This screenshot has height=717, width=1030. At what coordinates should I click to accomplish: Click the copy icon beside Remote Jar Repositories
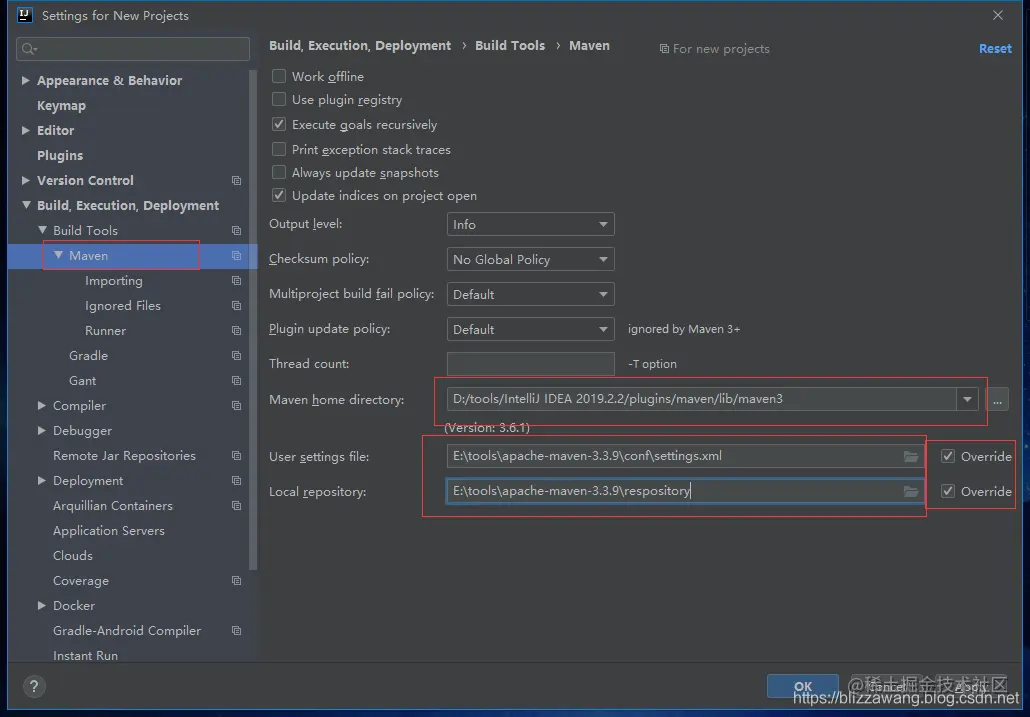(236, 456)
